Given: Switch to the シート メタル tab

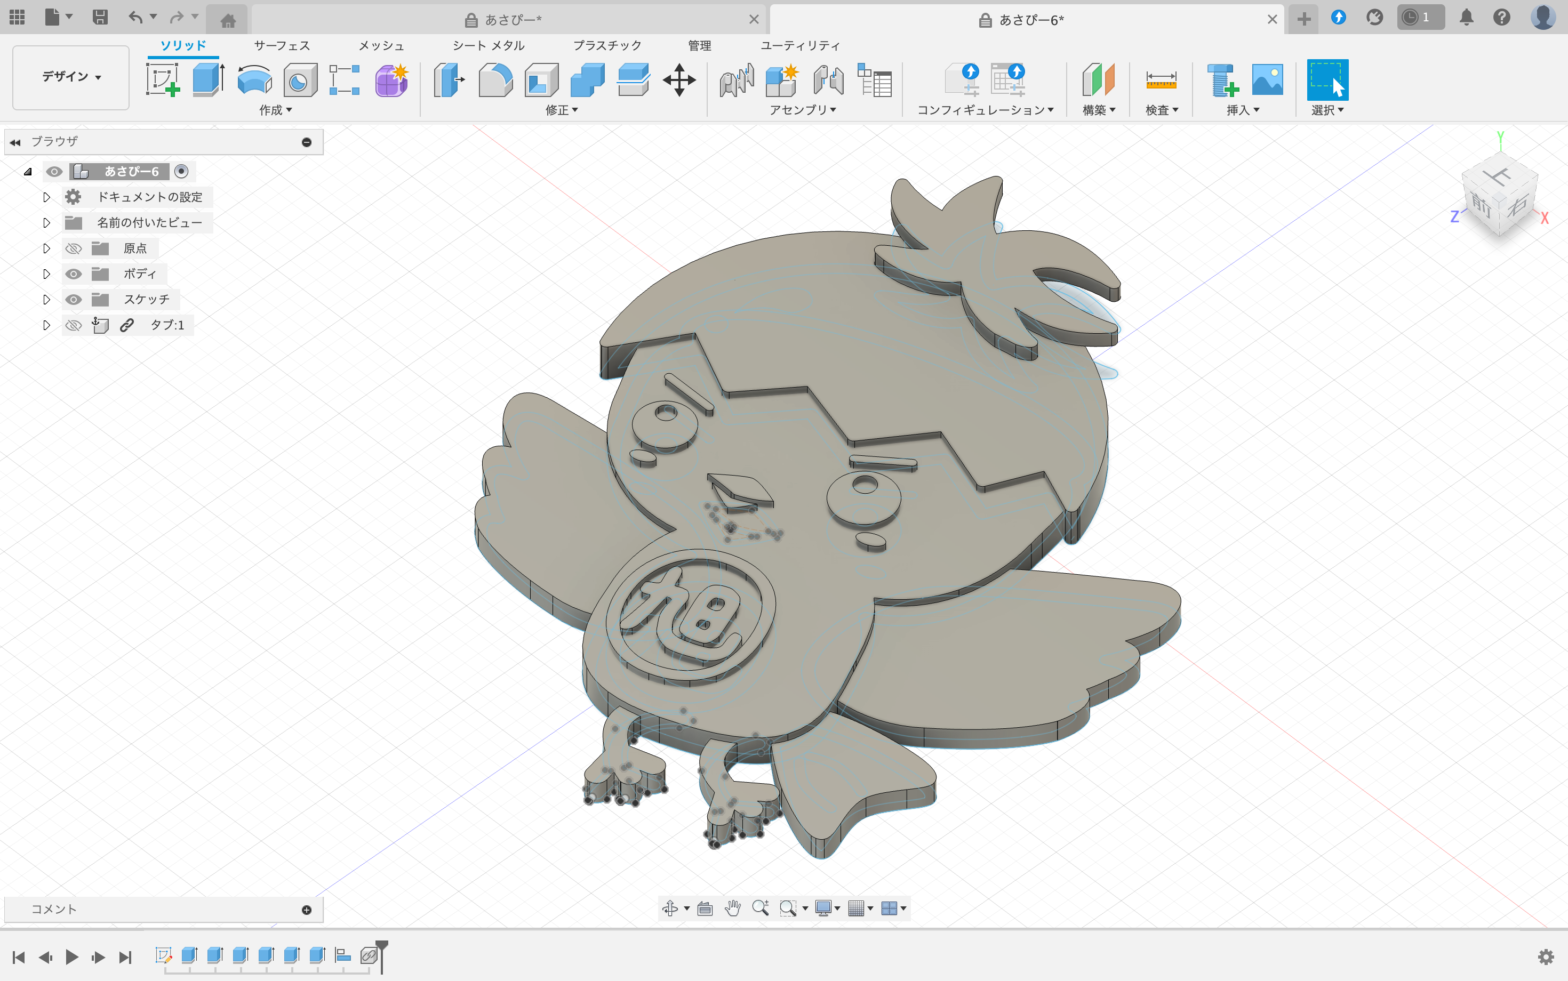Looking at the screenshot, I should pos(488,46).
